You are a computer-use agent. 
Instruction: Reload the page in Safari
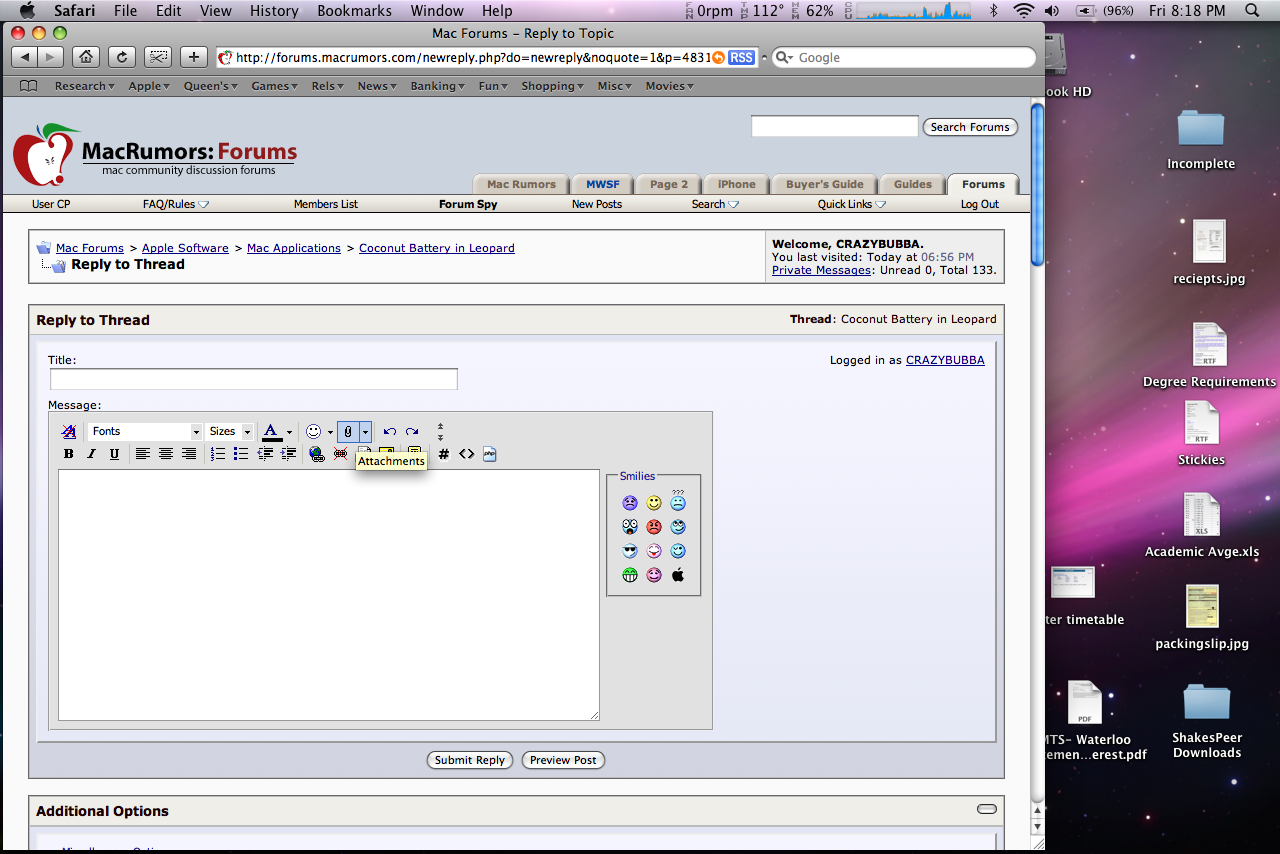(122, 57)
